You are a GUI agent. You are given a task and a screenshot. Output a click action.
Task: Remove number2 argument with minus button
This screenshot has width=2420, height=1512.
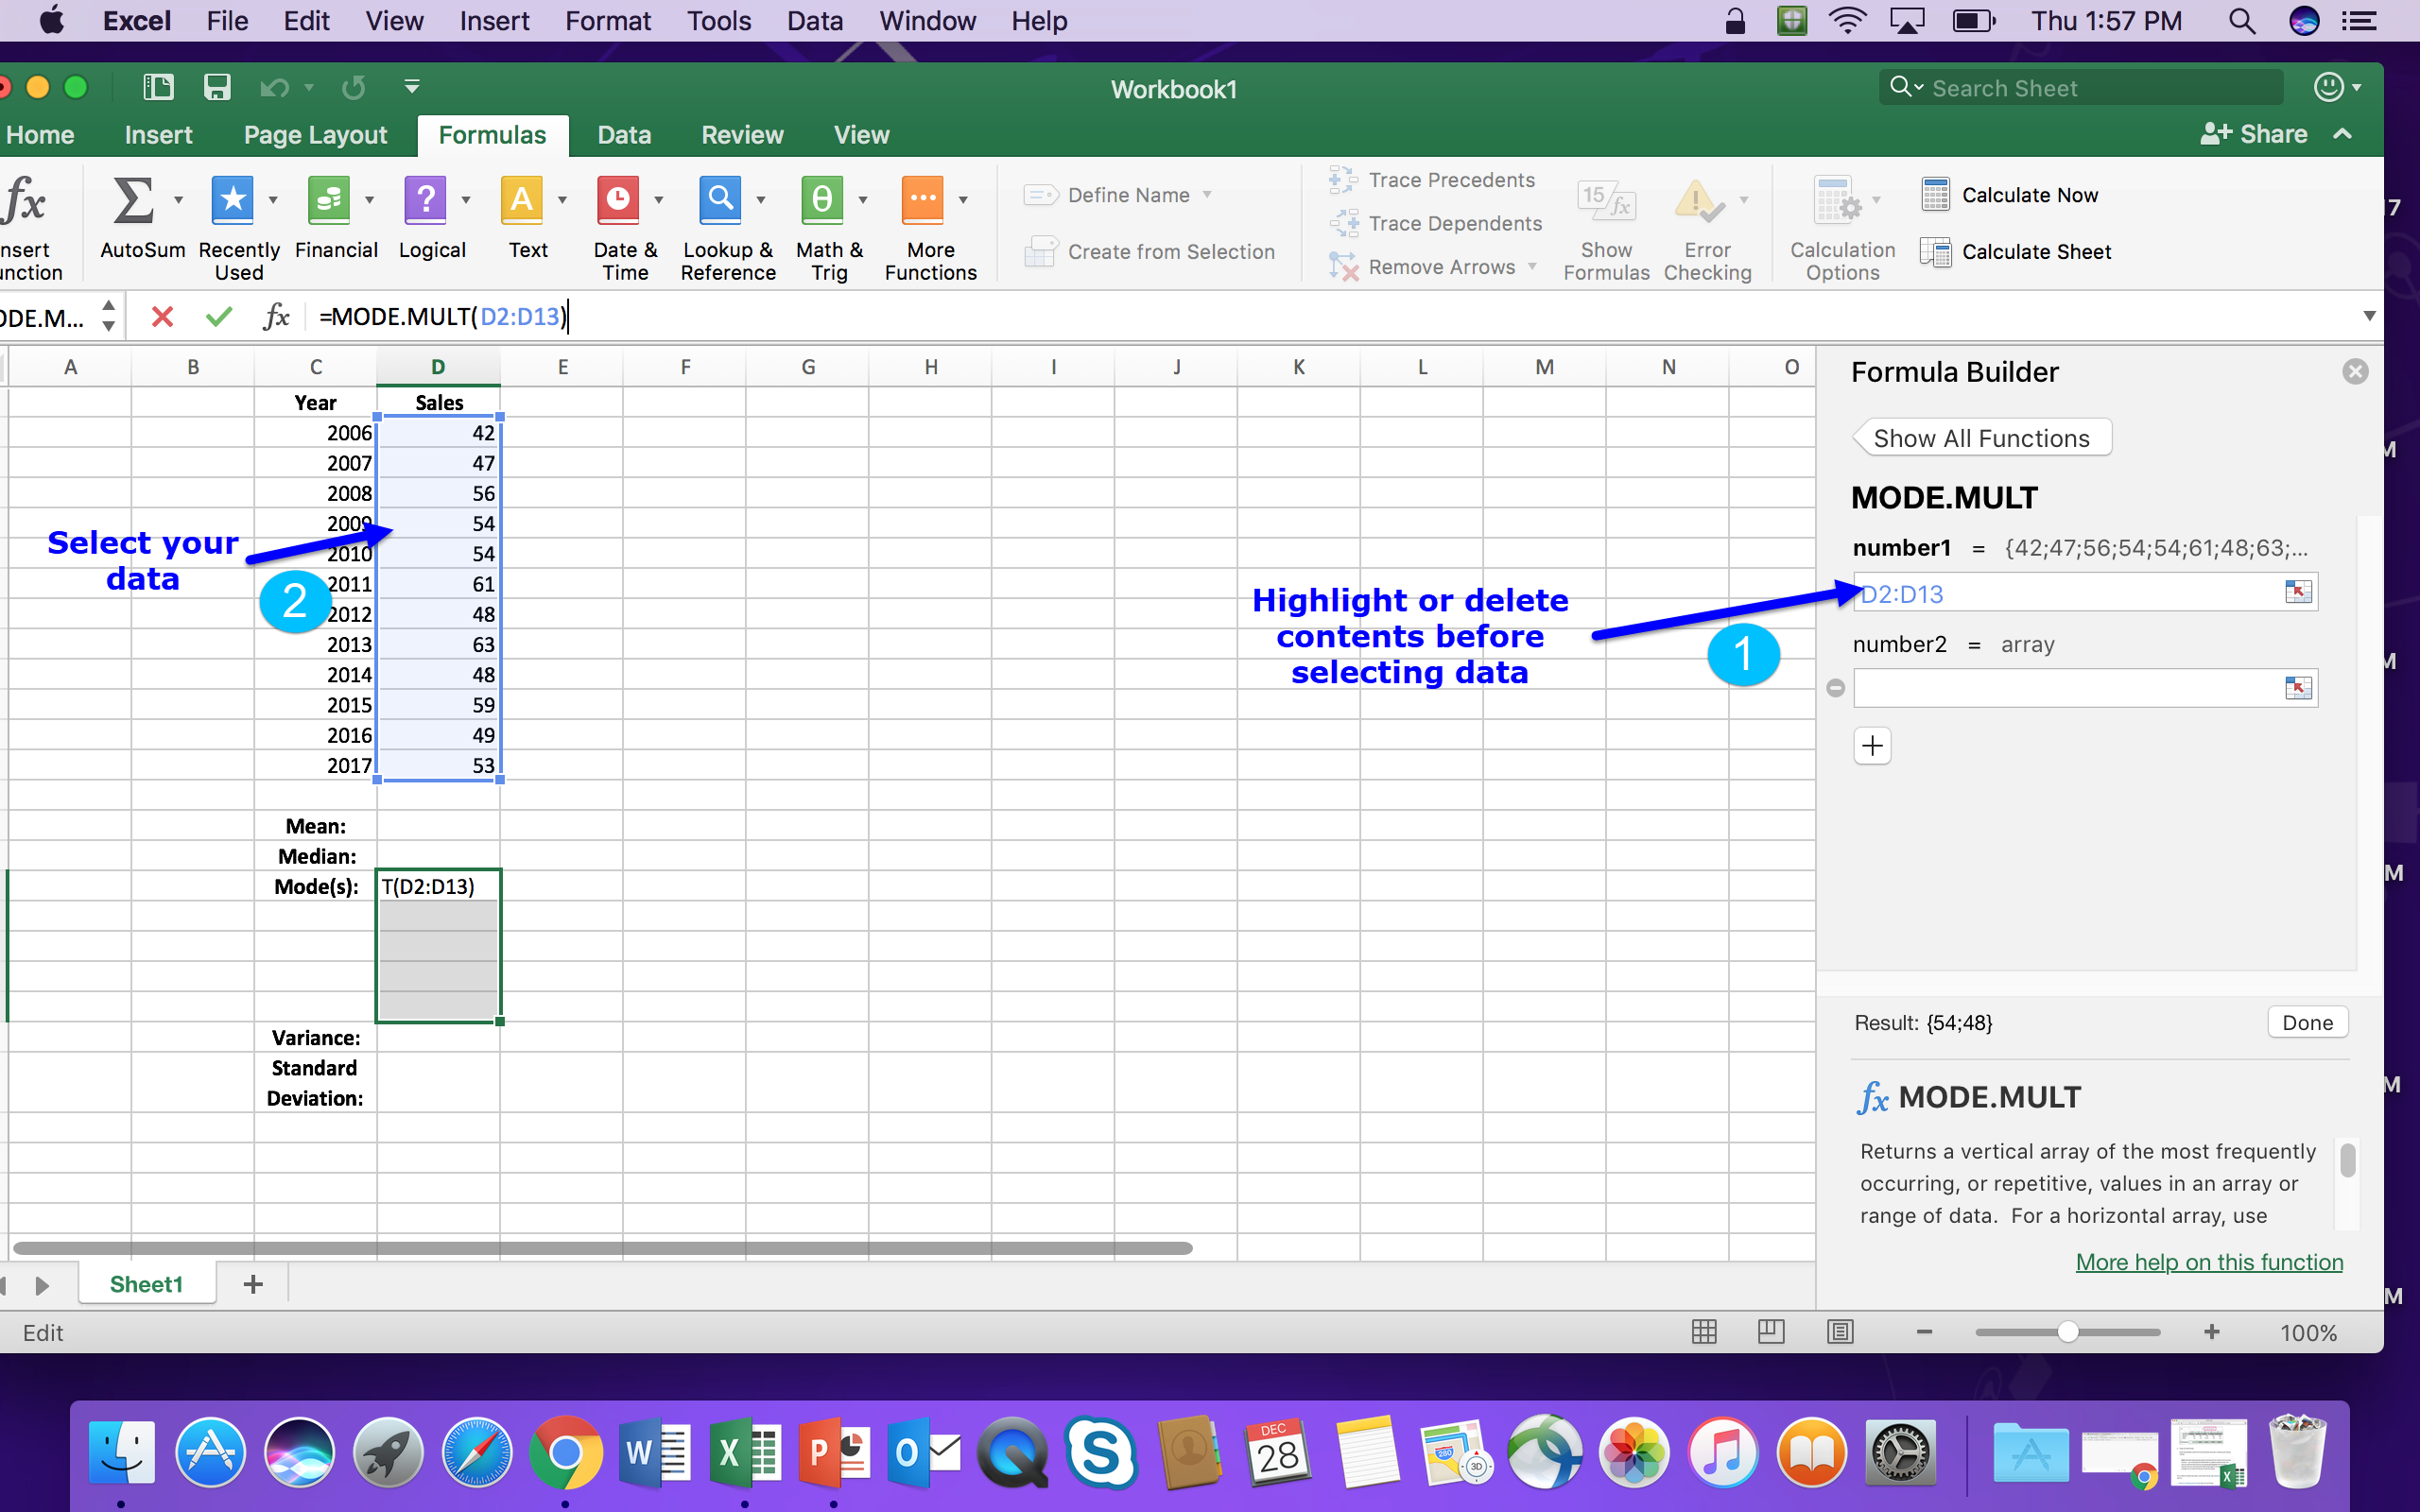pyautogui.click(x=1835, y=688)
